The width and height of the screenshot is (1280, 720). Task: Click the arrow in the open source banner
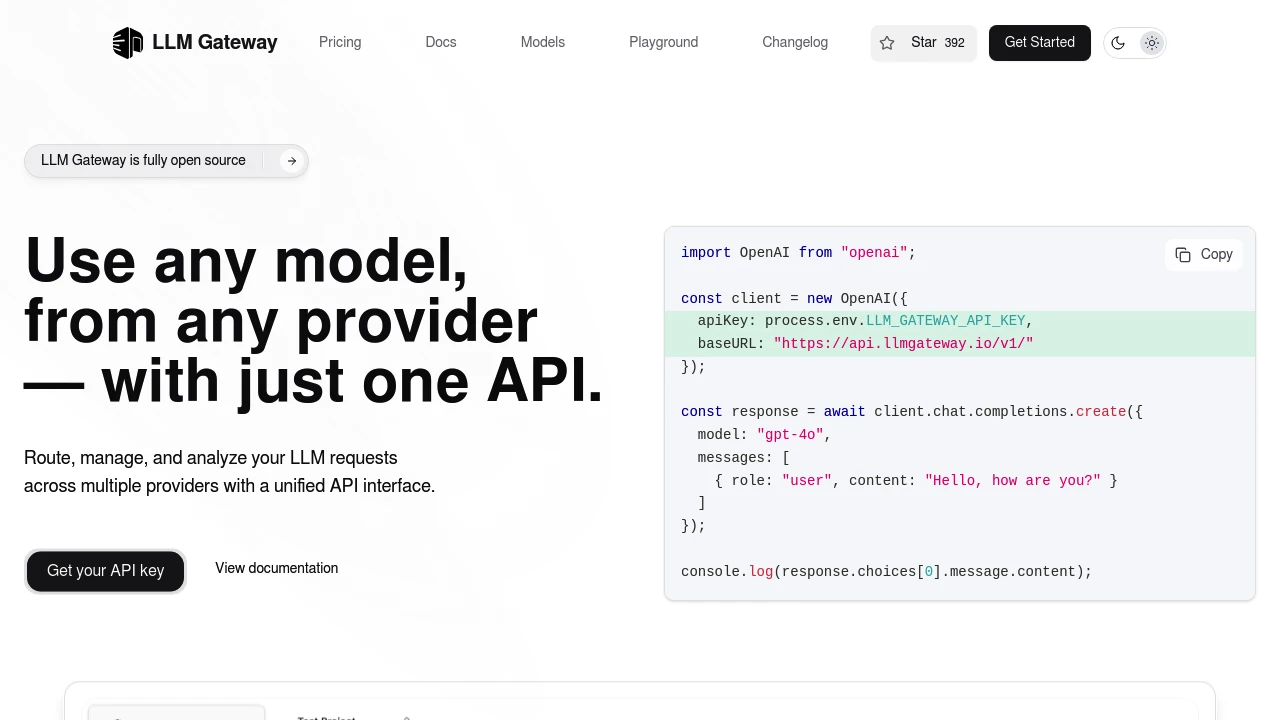[x=291, y=161]
